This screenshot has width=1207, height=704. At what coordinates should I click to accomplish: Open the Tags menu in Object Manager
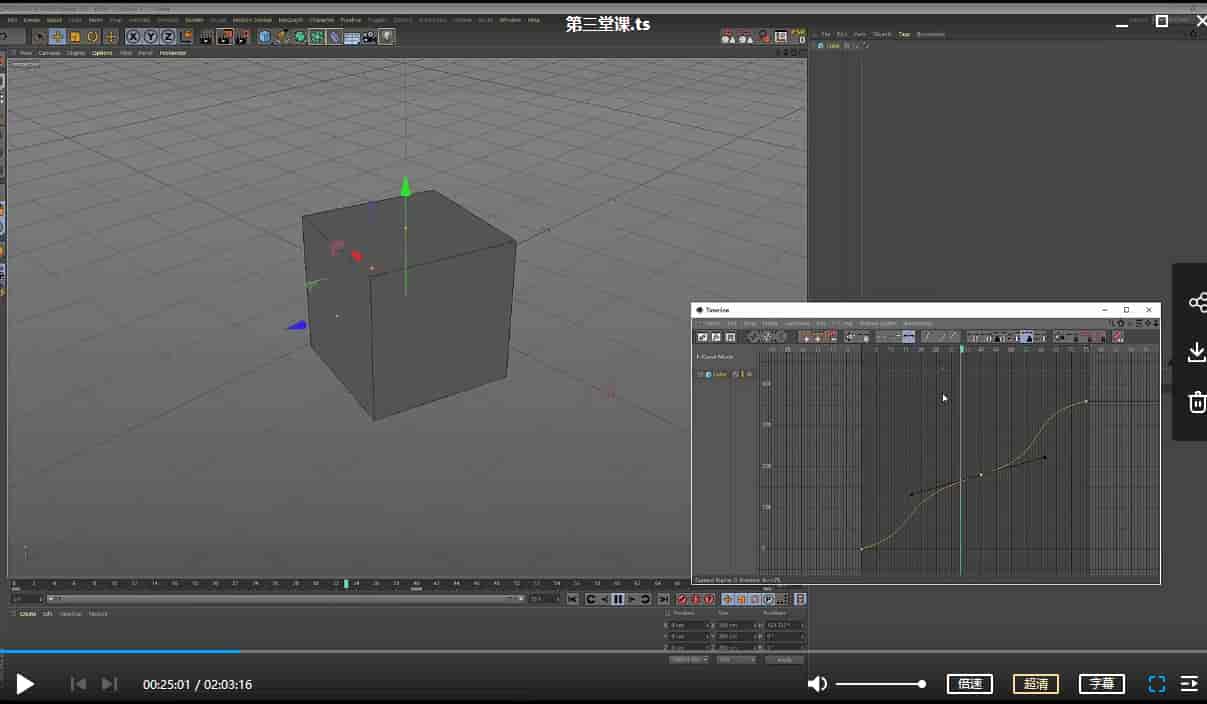[904, 34]
